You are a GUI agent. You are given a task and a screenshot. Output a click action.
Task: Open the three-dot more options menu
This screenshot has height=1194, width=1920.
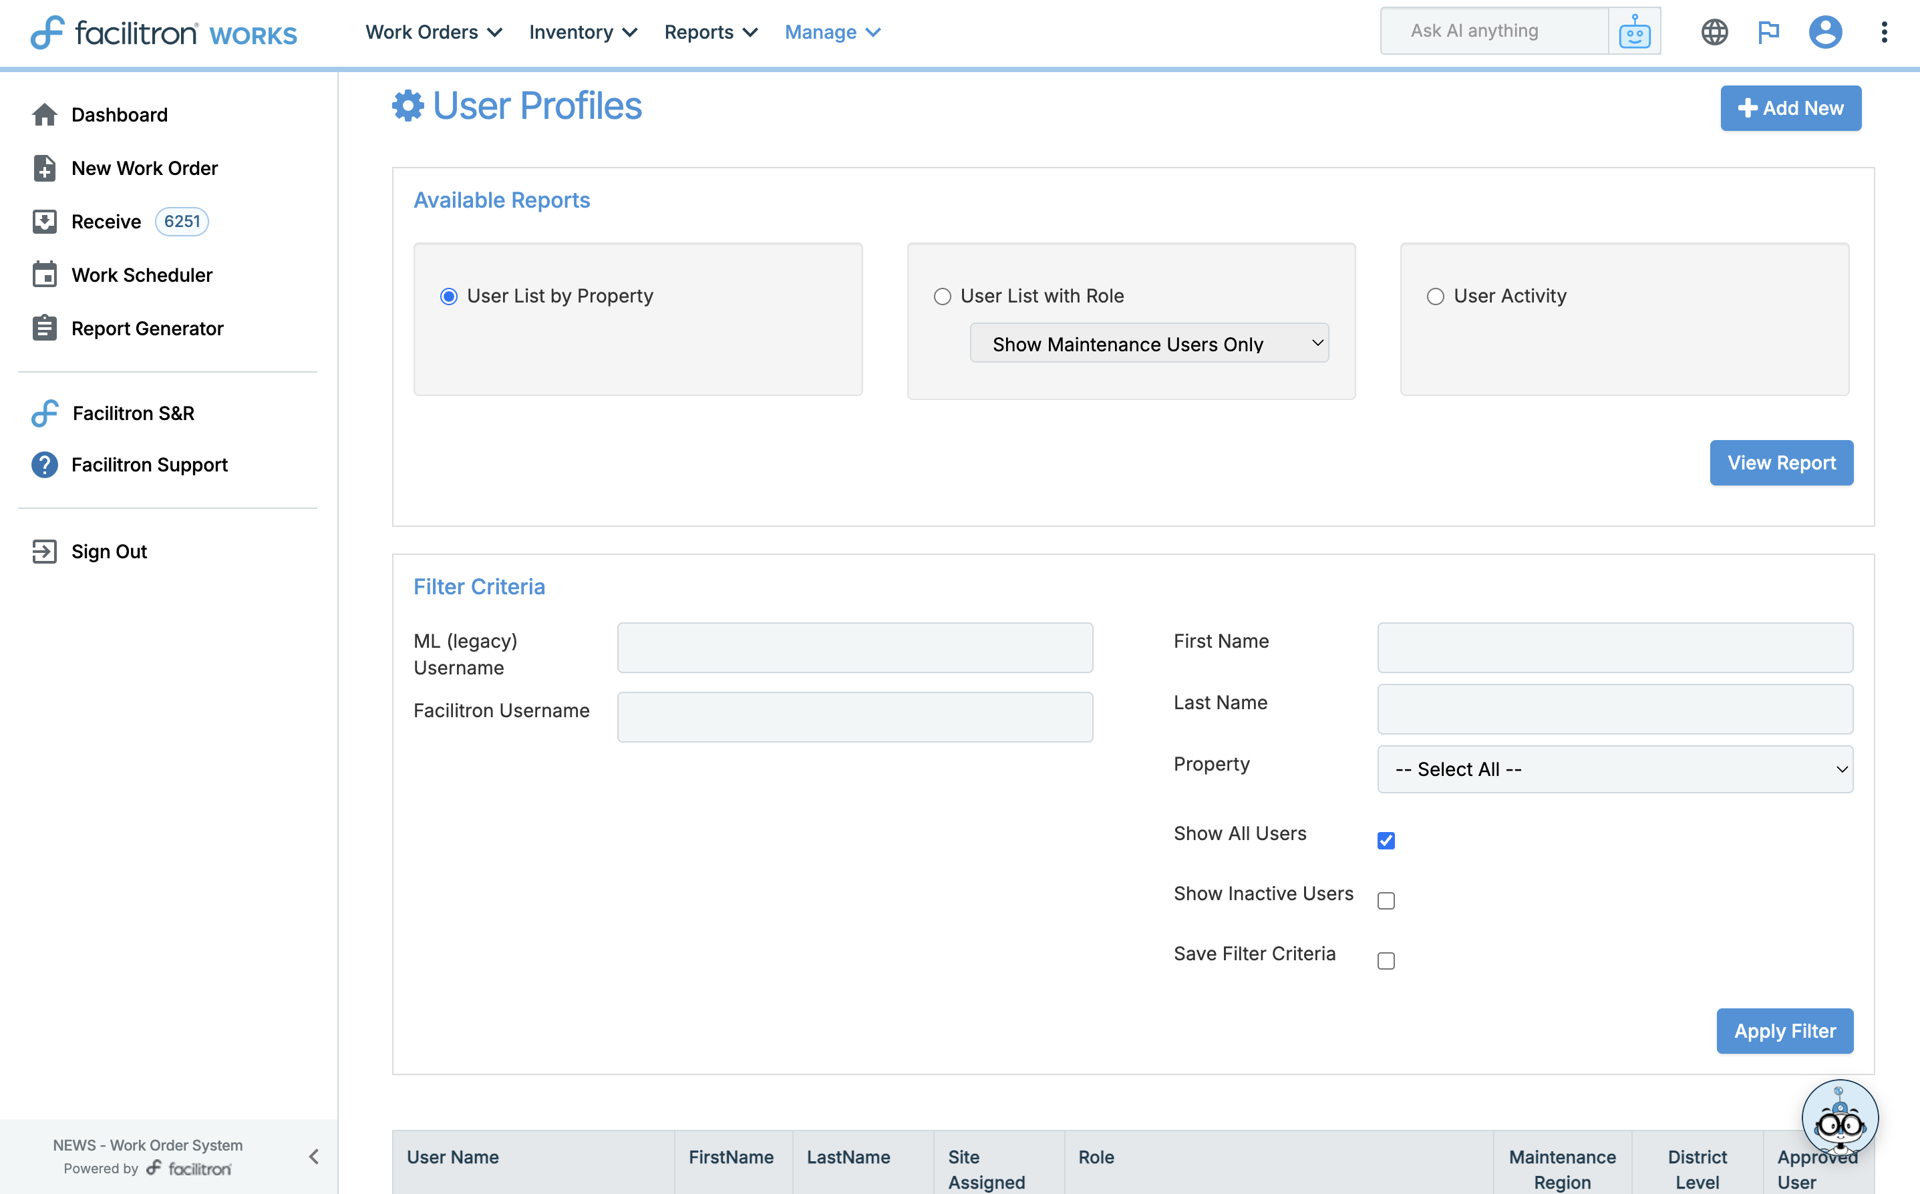coord(1884,32)
